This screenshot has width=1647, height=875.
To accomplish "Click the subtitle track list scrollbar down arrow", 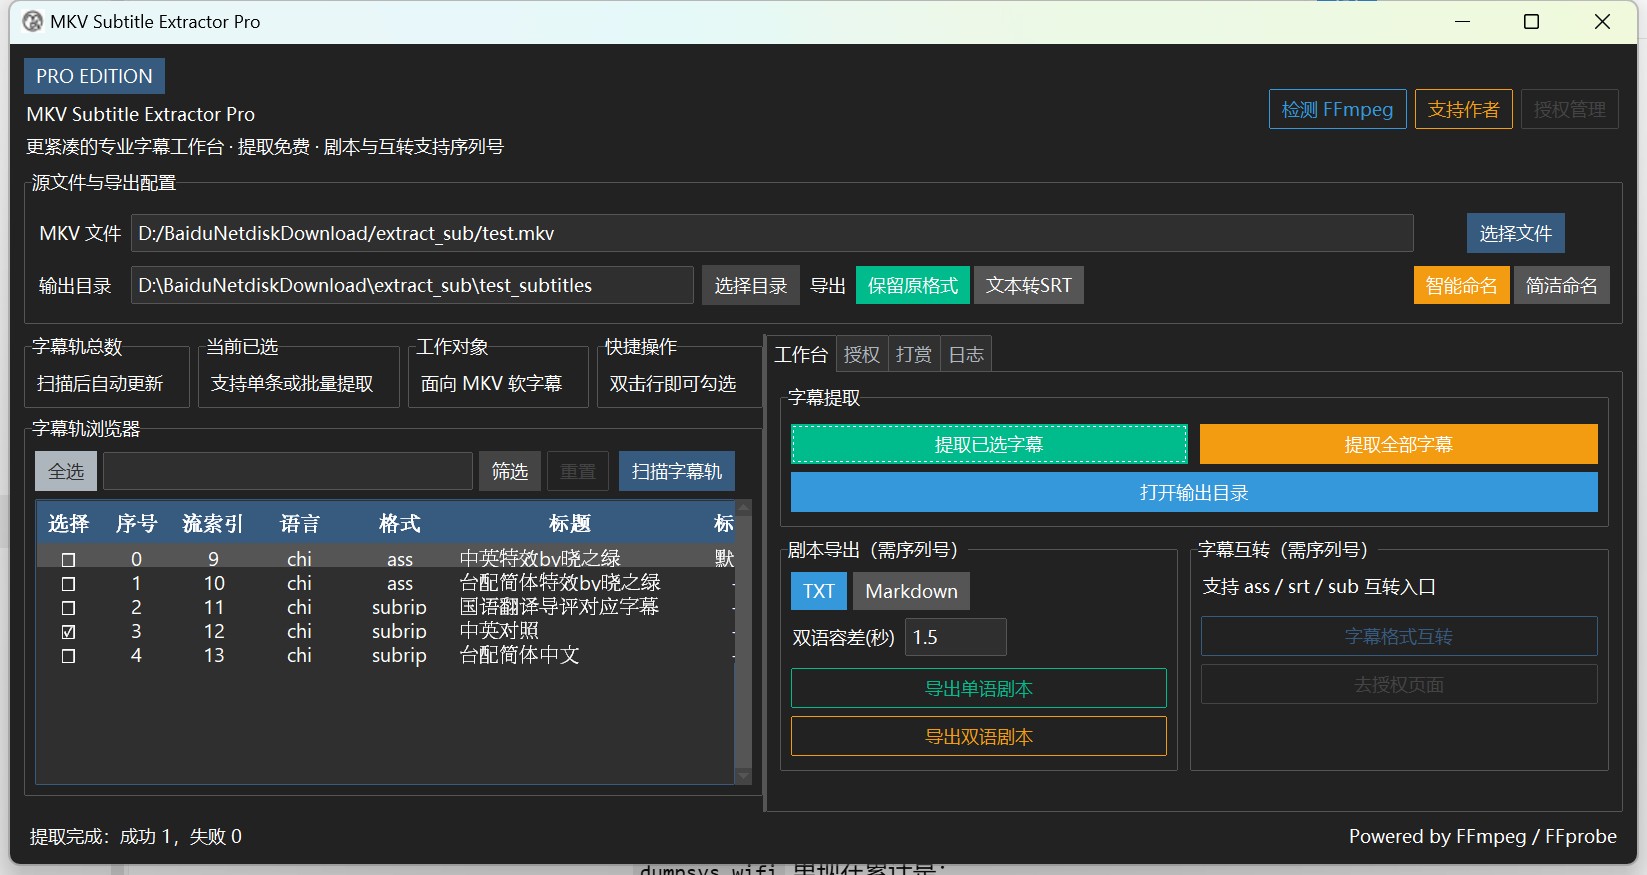I will 743,776.
